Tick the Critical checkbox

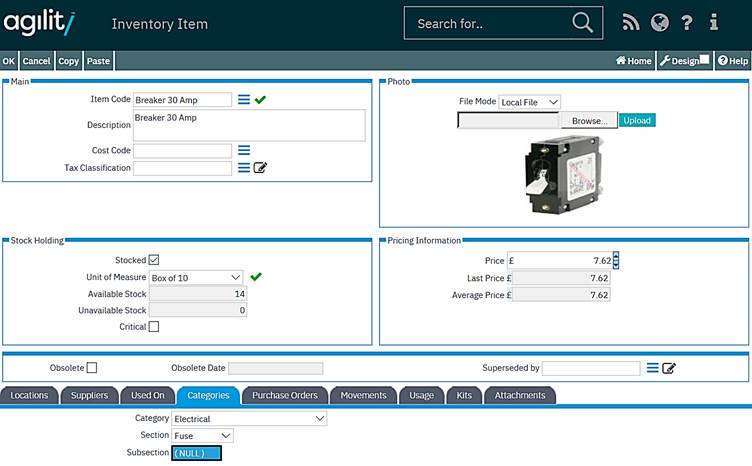153,326
